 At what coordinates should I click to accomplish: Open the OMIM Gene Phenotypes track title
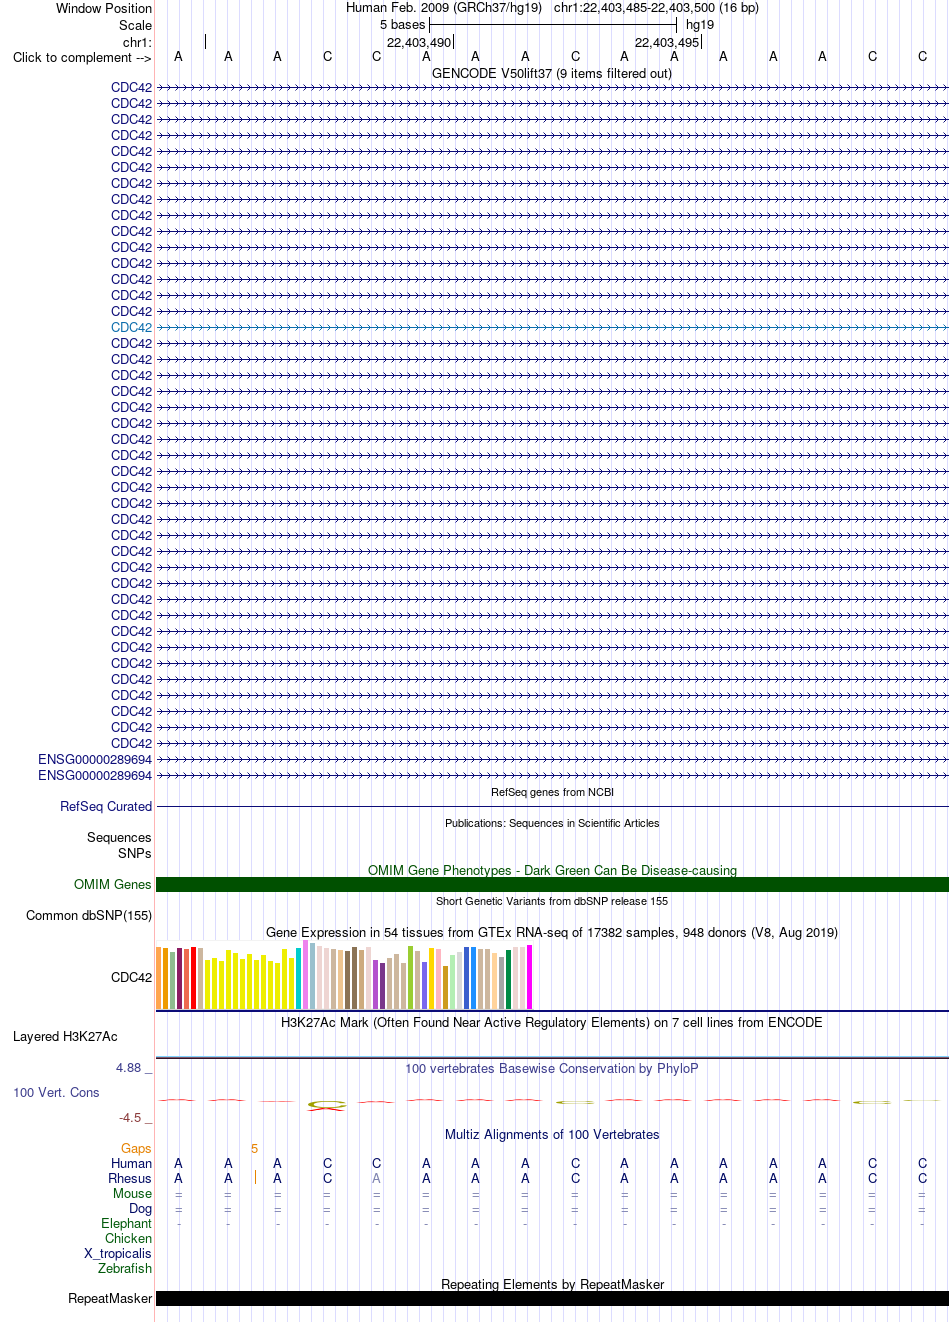click(x=552, y=870)
